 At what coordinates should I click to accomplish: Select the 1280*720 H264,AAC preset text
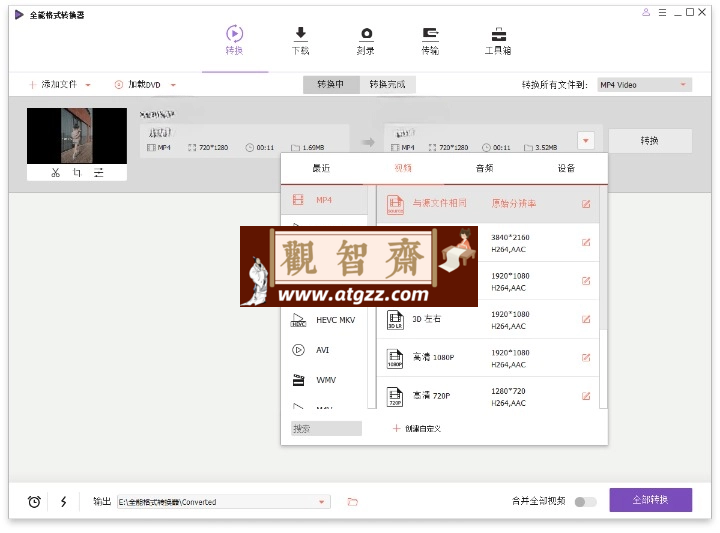click(x=508, y=397)
